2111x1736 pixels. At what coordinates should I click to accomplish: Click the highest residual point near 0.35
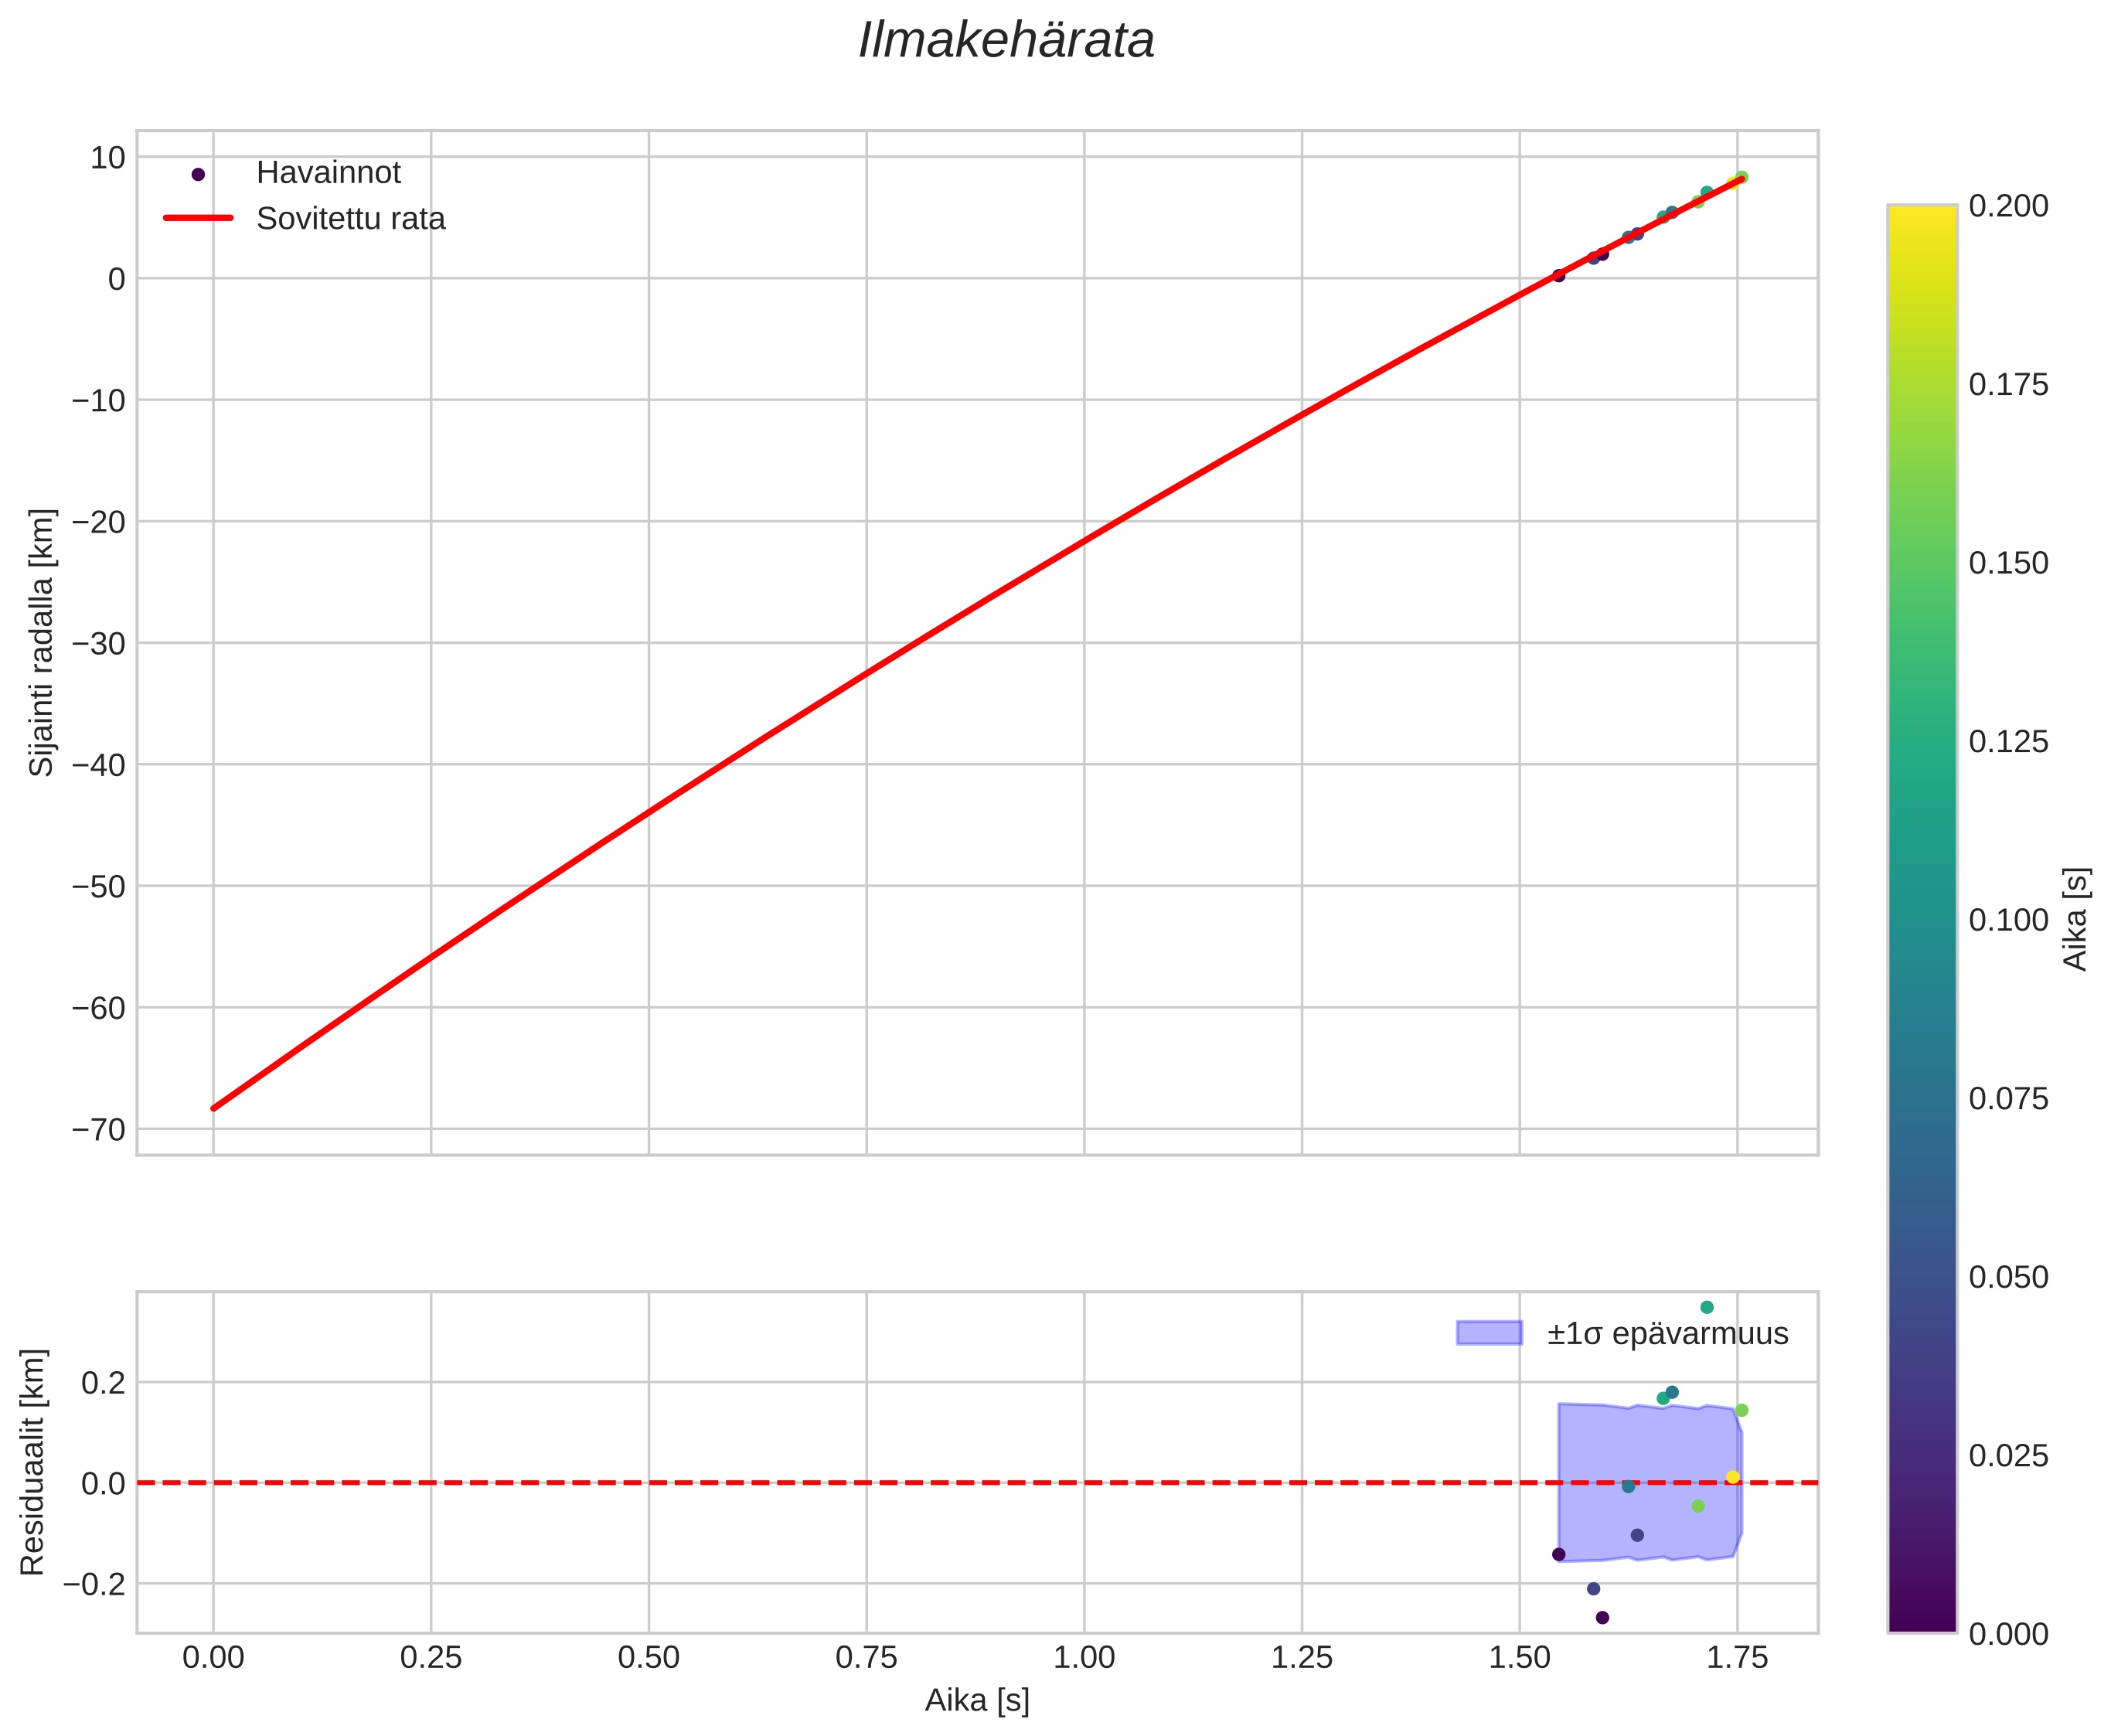[1707, 1307]
